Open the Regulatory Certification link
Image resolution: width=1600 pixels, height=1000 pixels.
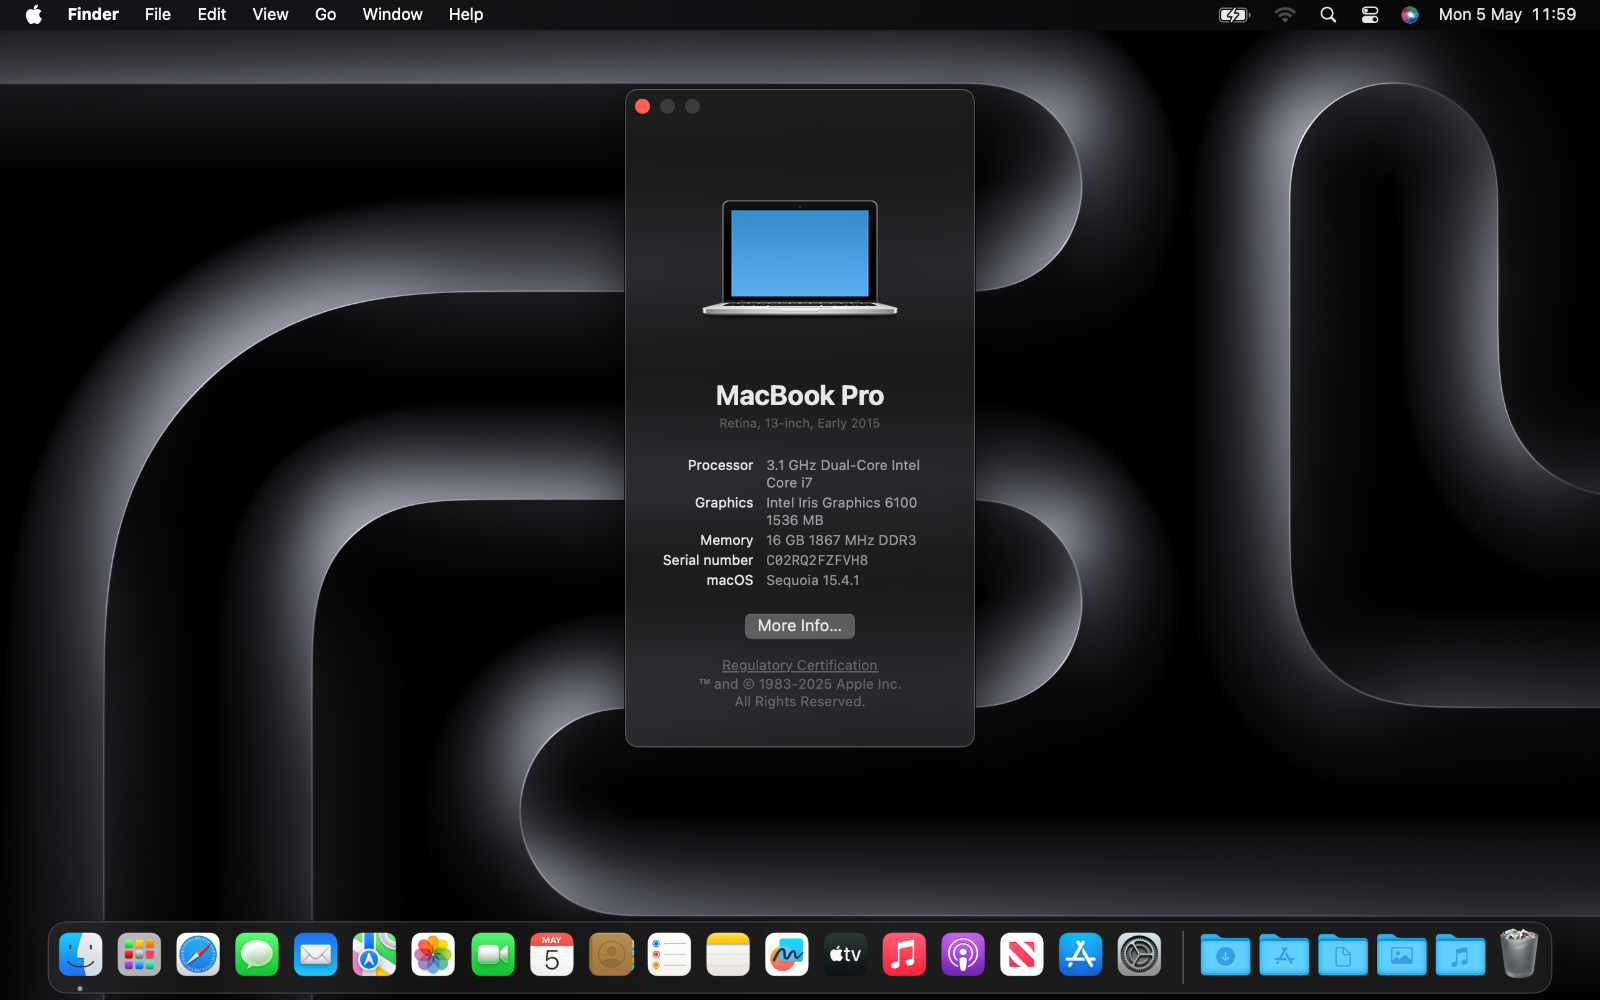click(x=800, y=665)
